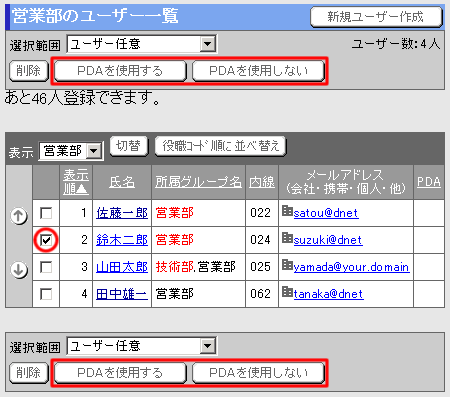This screenshot has height=397, width=450.
Task: Sort by PDA column header
Action: click(x=429, y=182)
